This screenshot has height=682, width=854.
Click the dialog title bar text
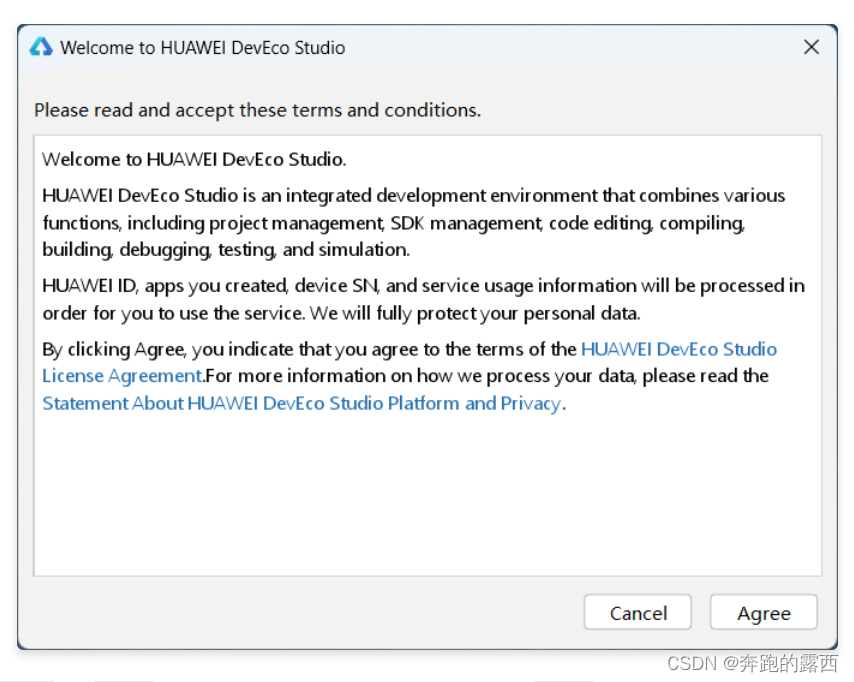(x=202, y=47)
